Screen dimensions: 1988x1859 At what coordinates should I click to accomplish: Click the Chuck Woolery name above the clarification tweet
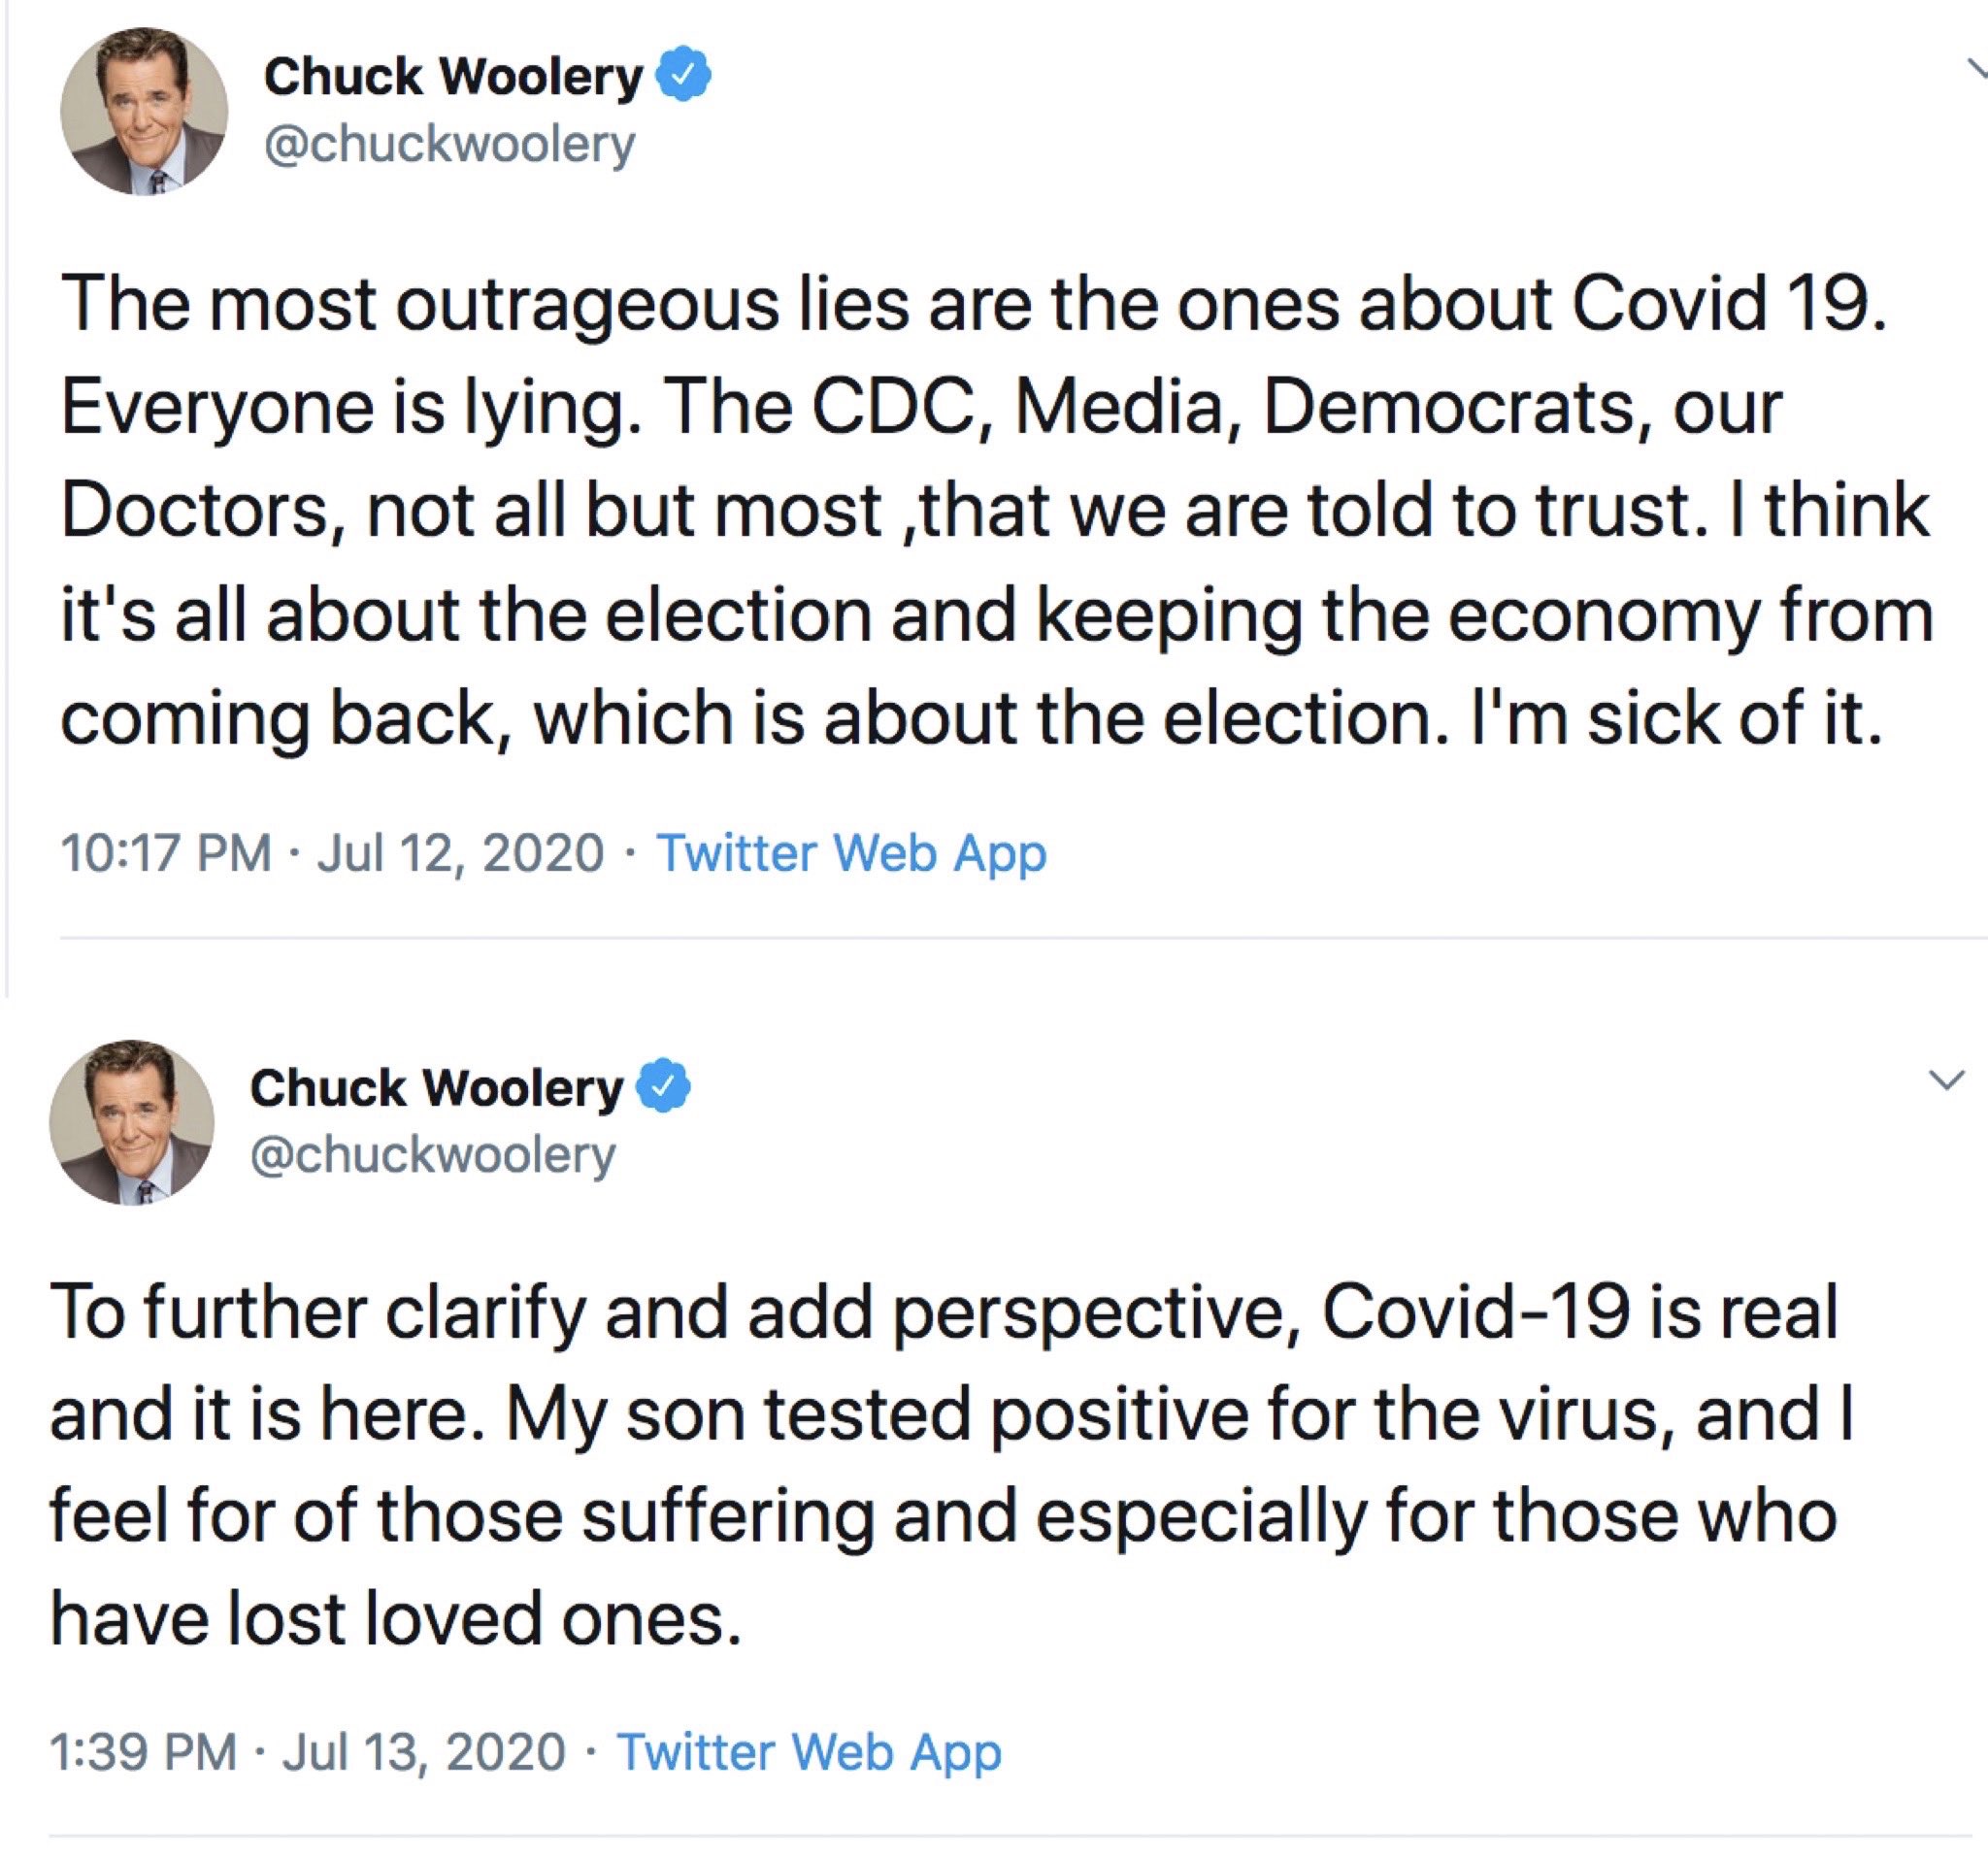437,1088
